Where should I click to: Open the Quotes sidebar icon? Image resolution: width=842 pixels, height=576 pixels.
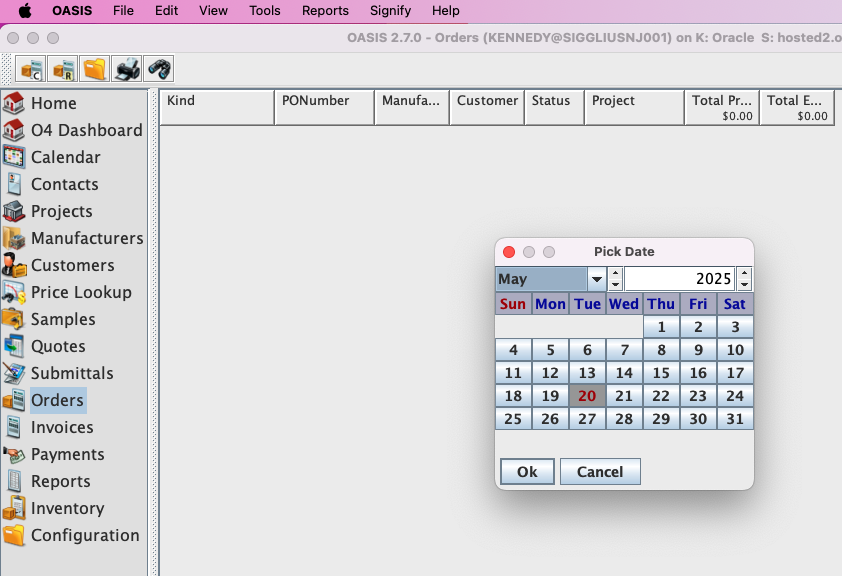pyautogui.click(x=13, y=346)
